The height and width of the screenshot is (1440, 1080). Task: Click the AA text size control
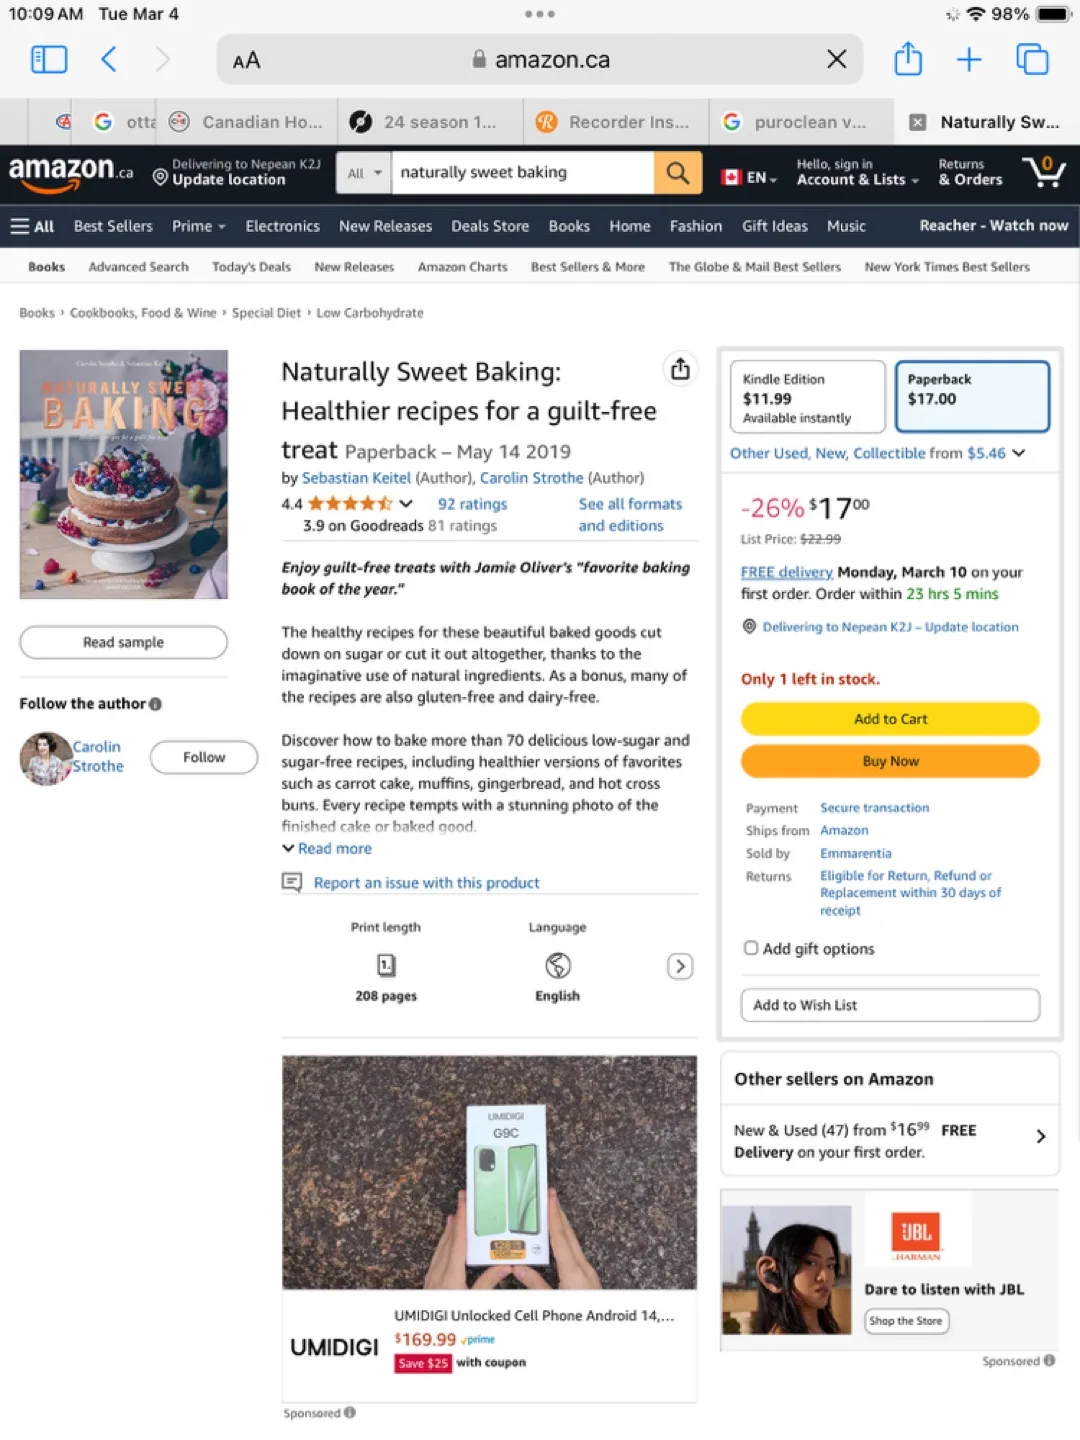pyautogui.click(x=246, y=59)
